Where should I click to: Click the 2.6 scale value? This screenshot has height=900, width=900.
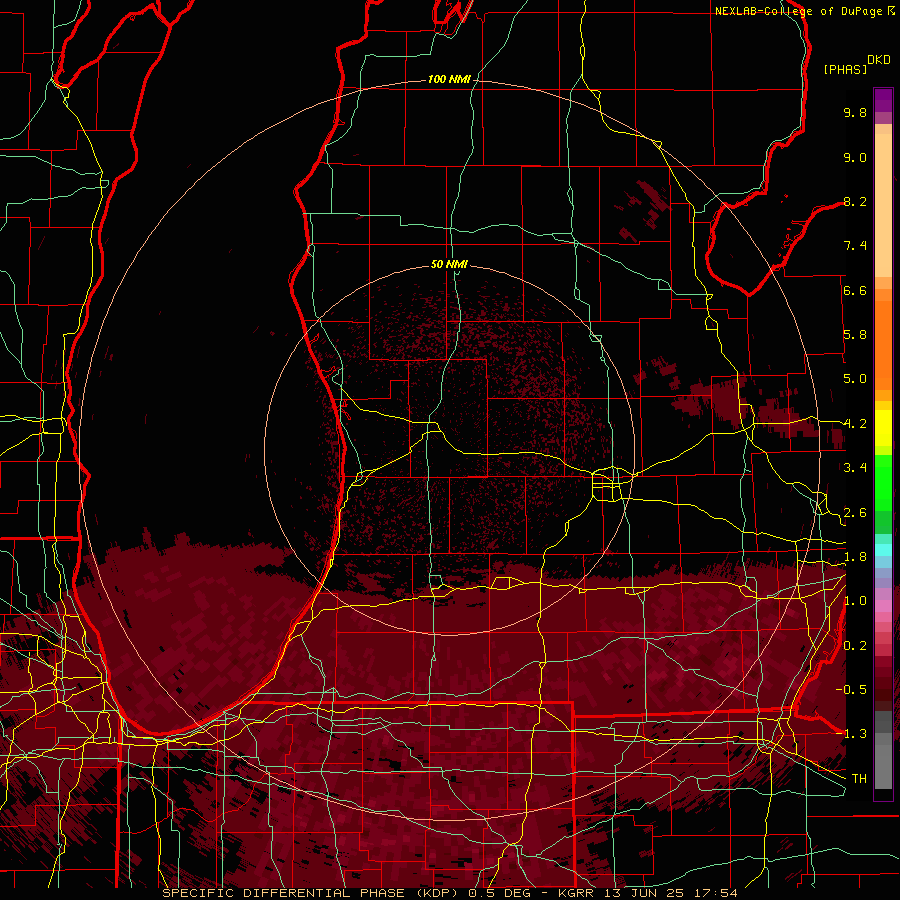tap(855, 513)
